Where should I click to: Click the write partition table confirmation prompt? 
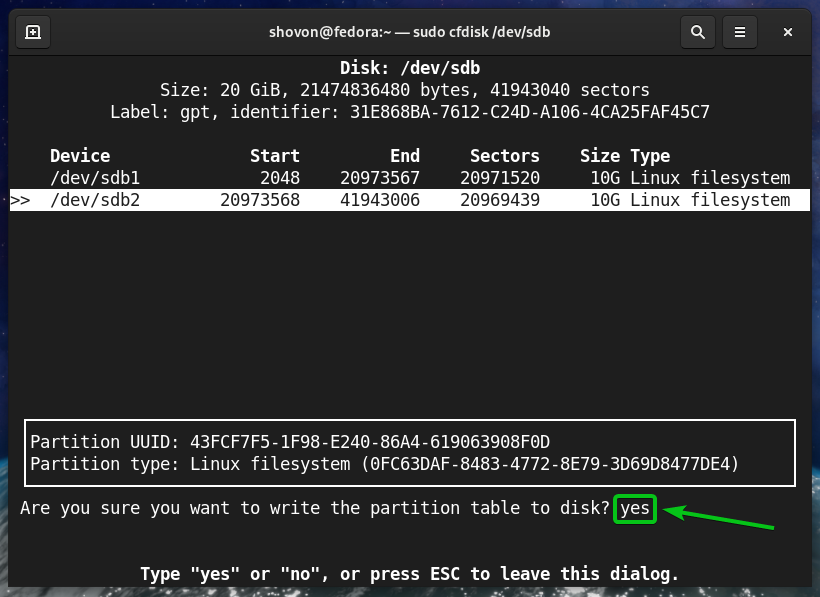coord(315,508)
